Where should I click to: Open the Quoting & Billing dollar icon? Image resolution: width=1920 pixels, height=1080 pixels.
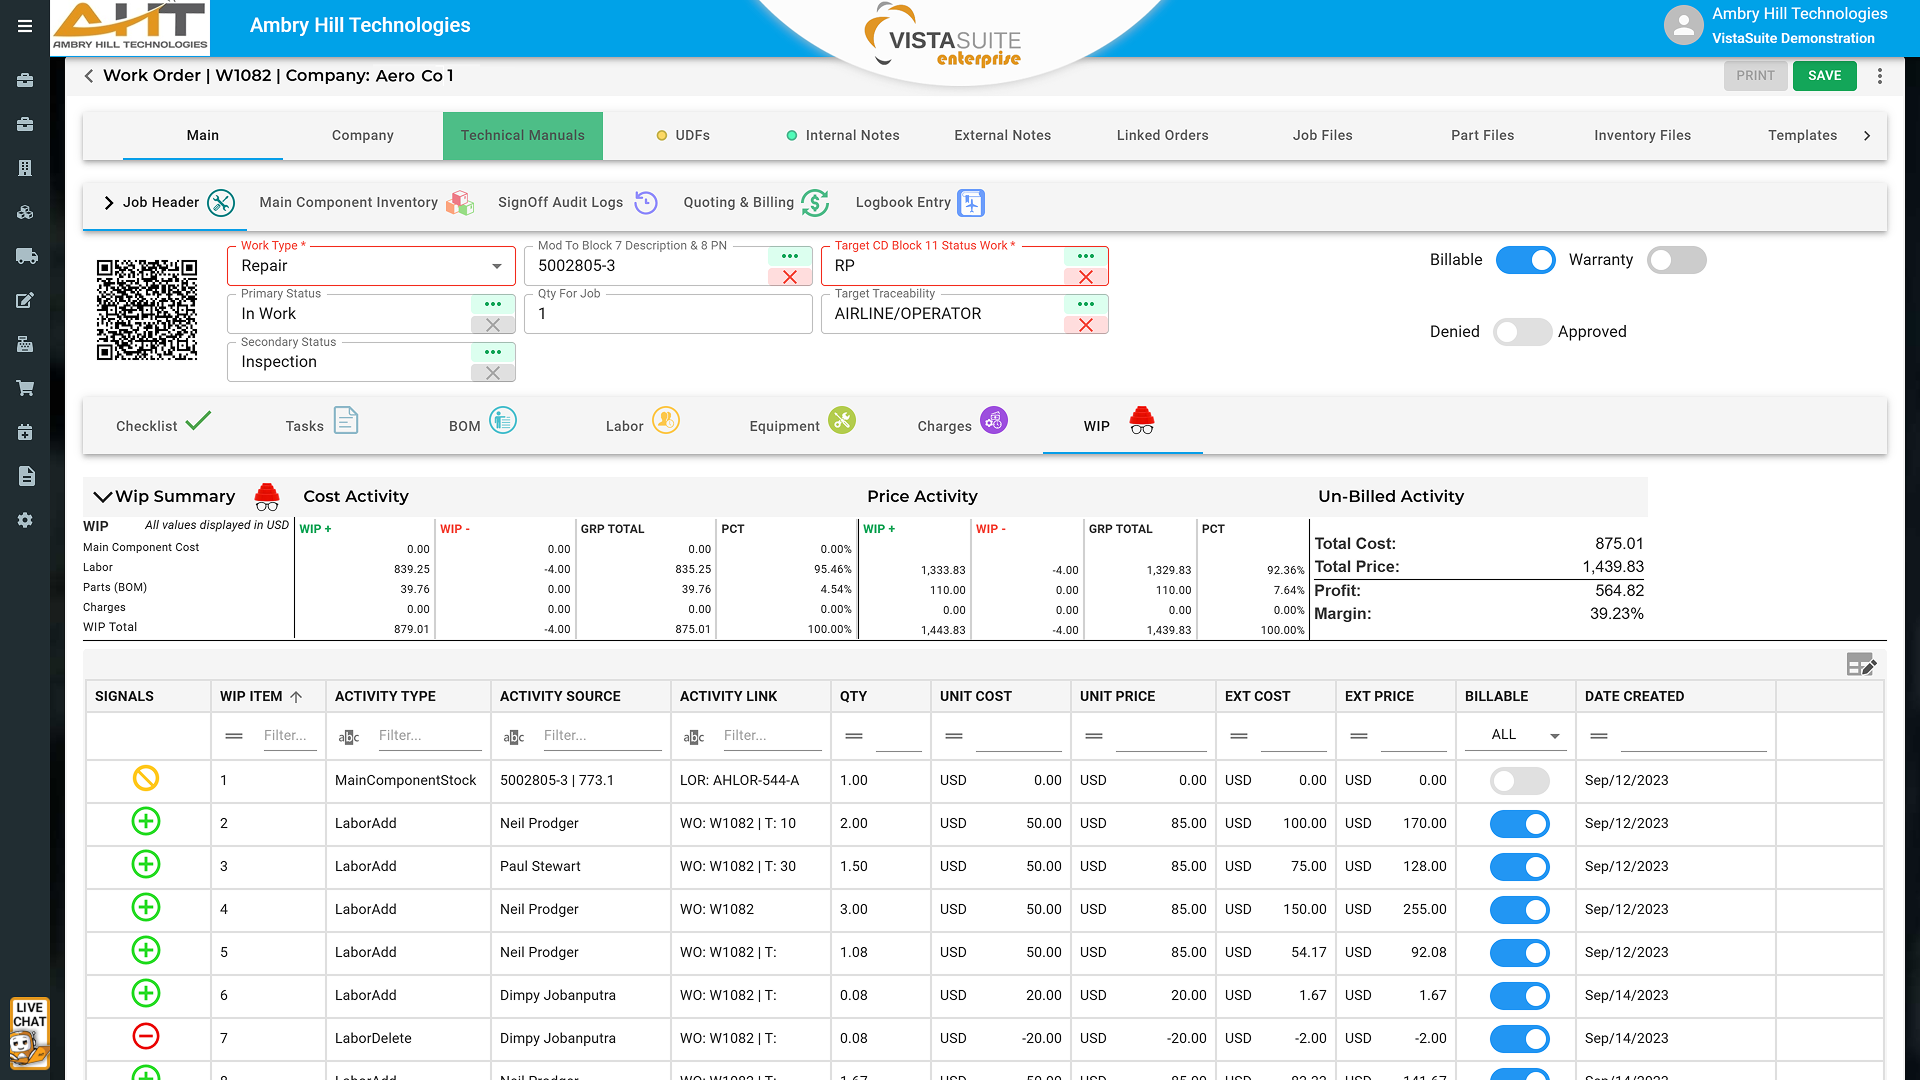[815, 203]
